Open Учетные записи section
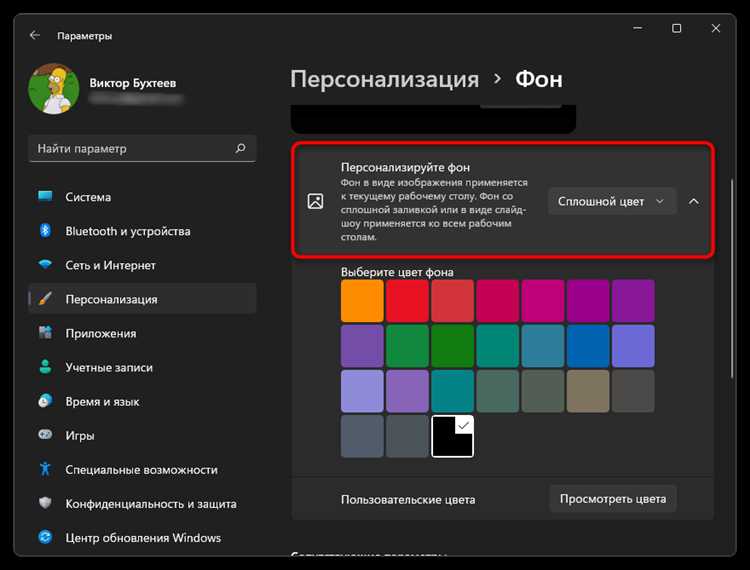750x570 pixels. click(143, 367)
